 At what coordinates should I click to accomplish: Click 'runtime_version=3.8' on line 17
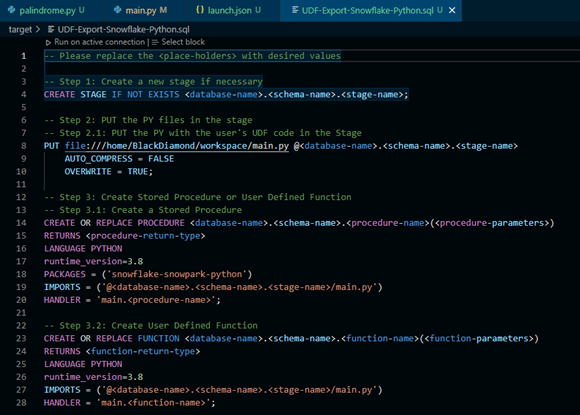pos(93,262)
